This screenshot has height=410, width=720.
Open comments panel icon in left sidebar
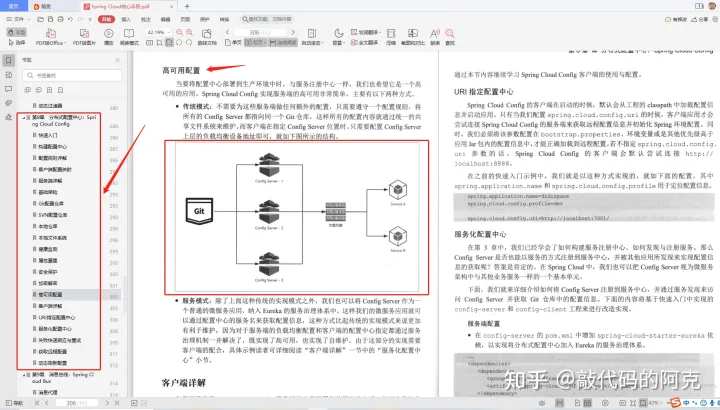click(9, 89)
